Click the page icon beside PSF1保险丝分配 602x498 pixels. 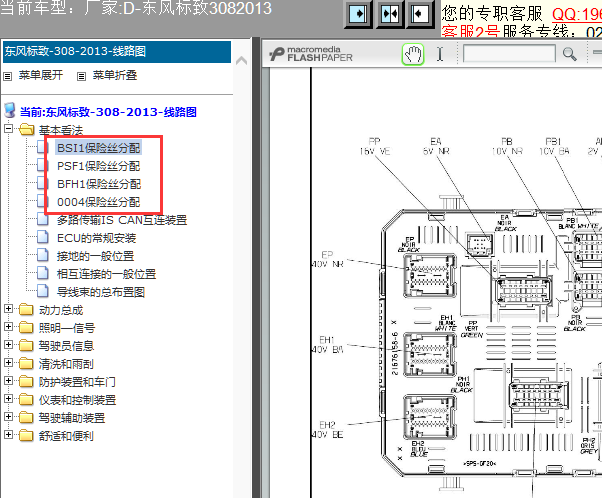pyautogui.click(x=43, y=165)
